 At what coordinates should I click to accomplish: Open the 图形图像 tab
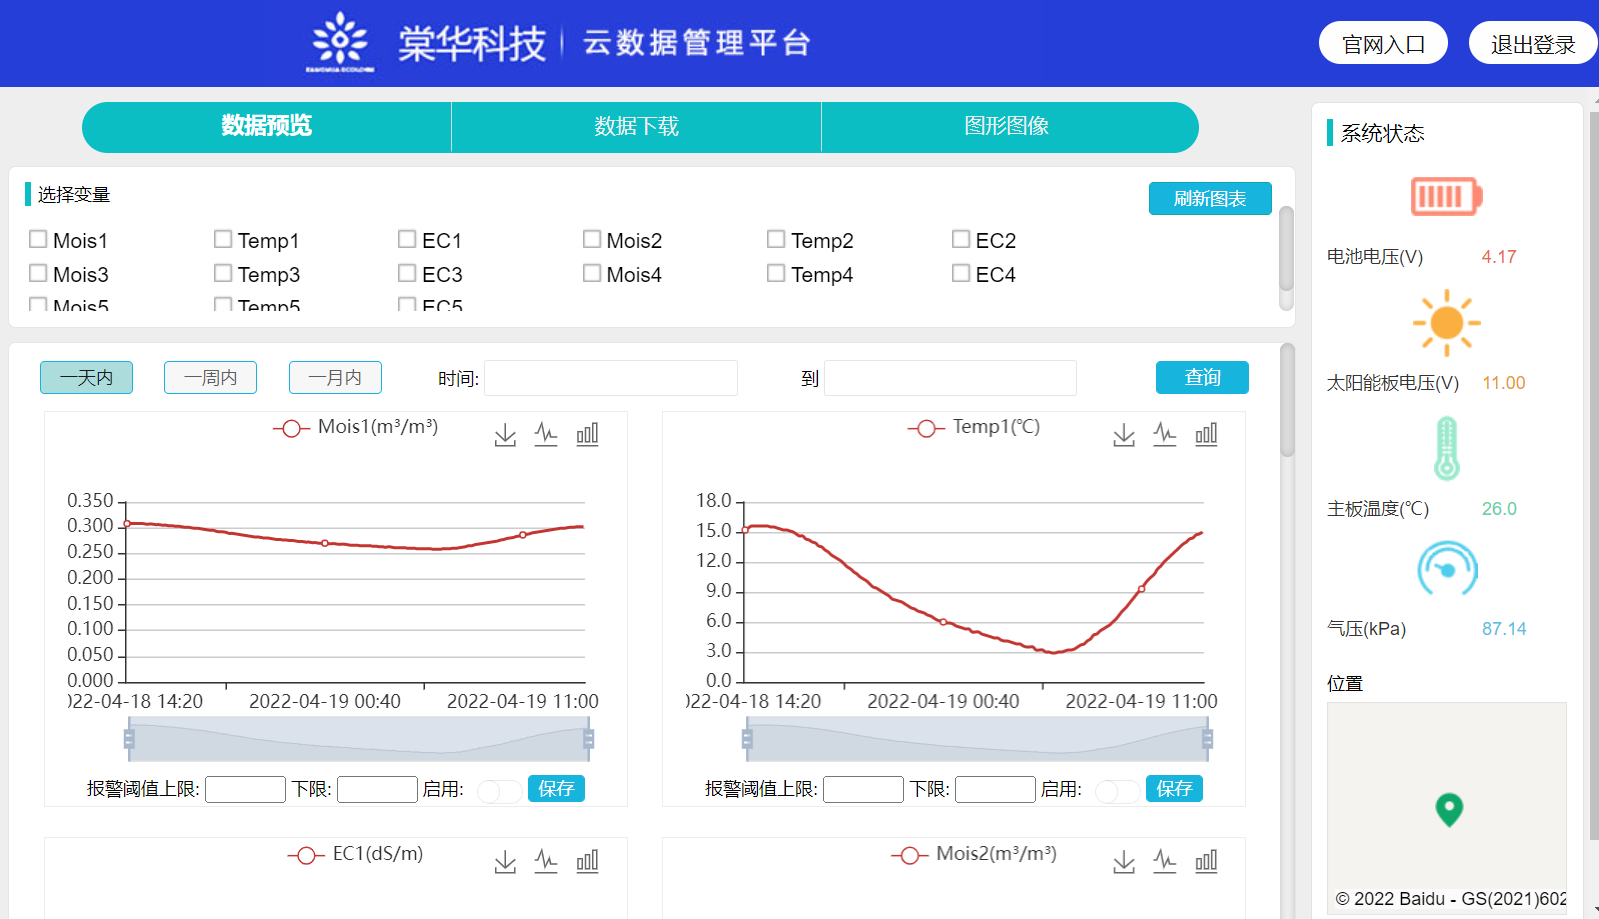tap(1006, 126)
